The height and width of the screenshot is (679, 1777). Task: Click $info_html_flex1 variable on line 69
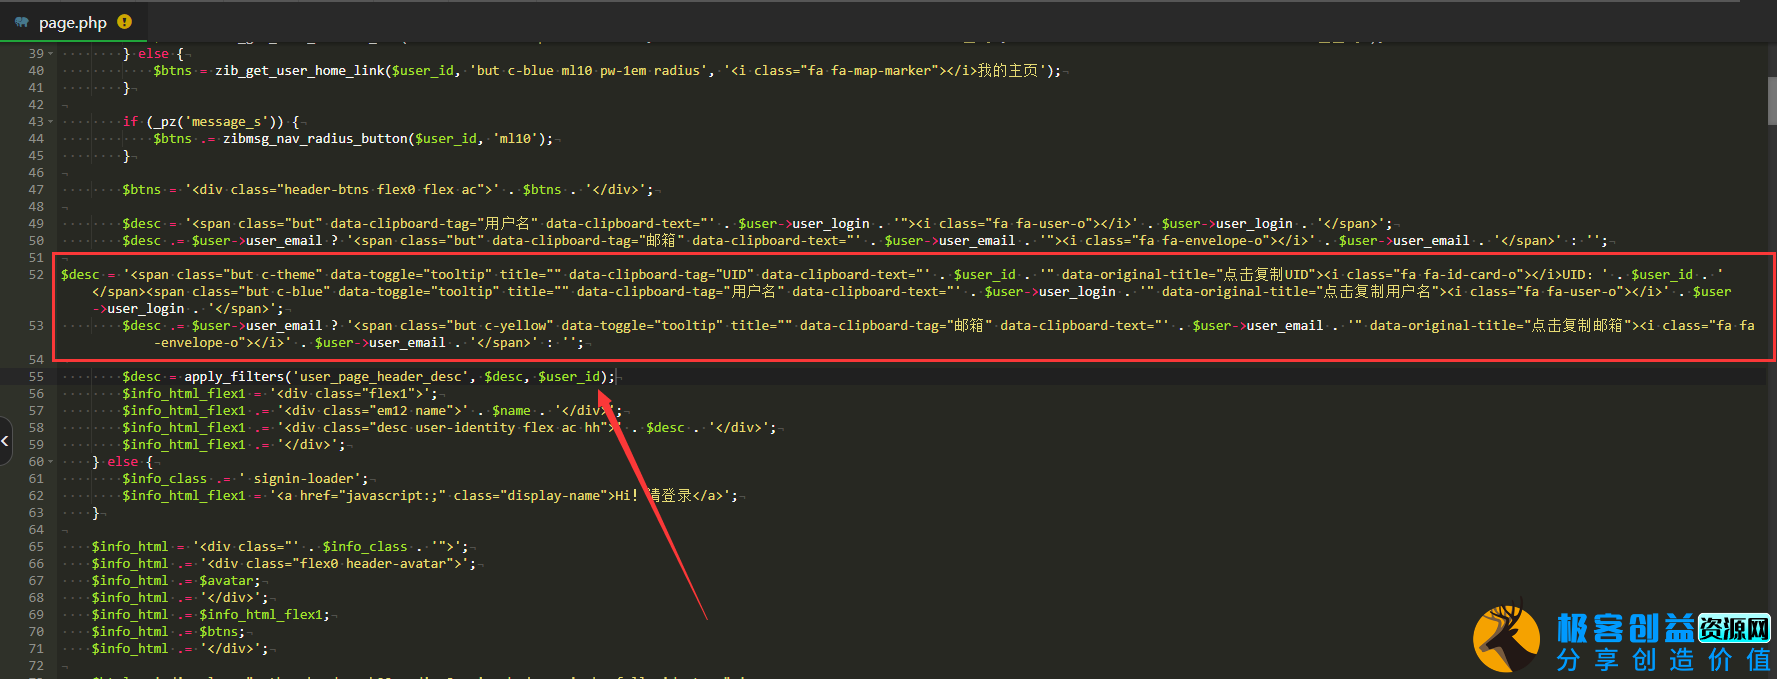point(261,615)
